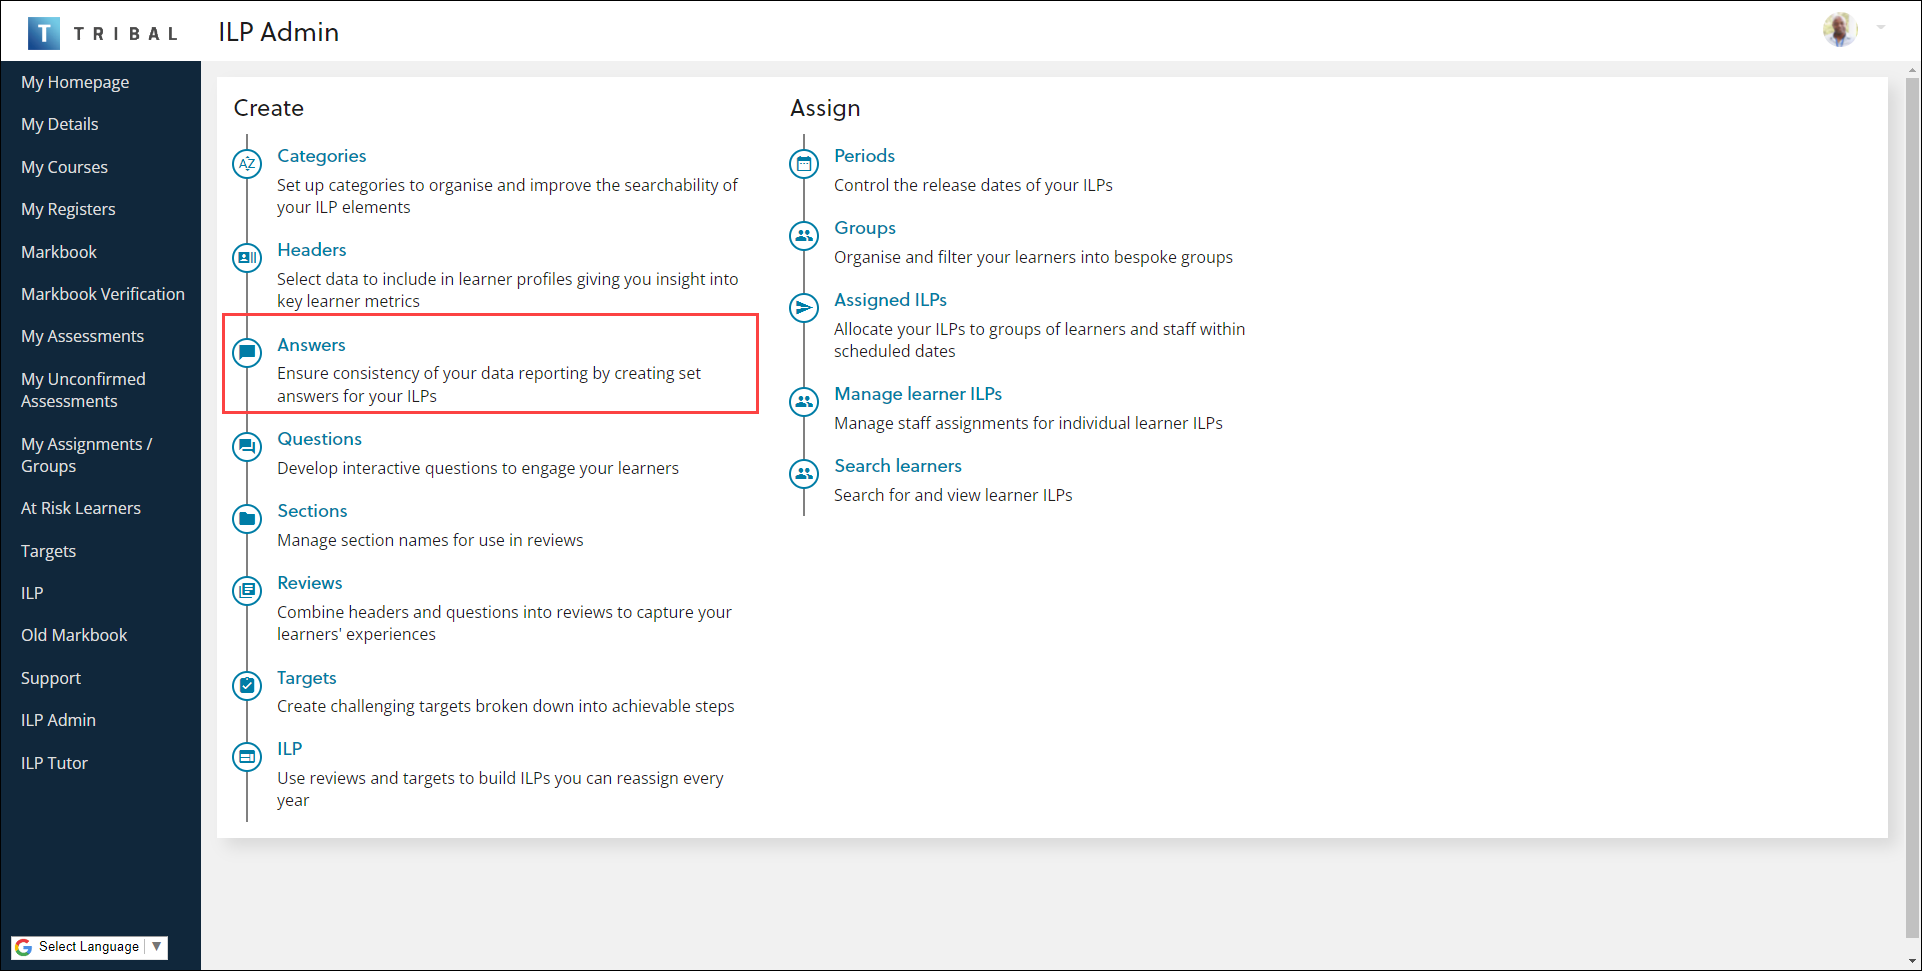Viewport: 1922px width, 971px height.
Task: Click the Reviews document icon
Action: [x=246, y=591]
